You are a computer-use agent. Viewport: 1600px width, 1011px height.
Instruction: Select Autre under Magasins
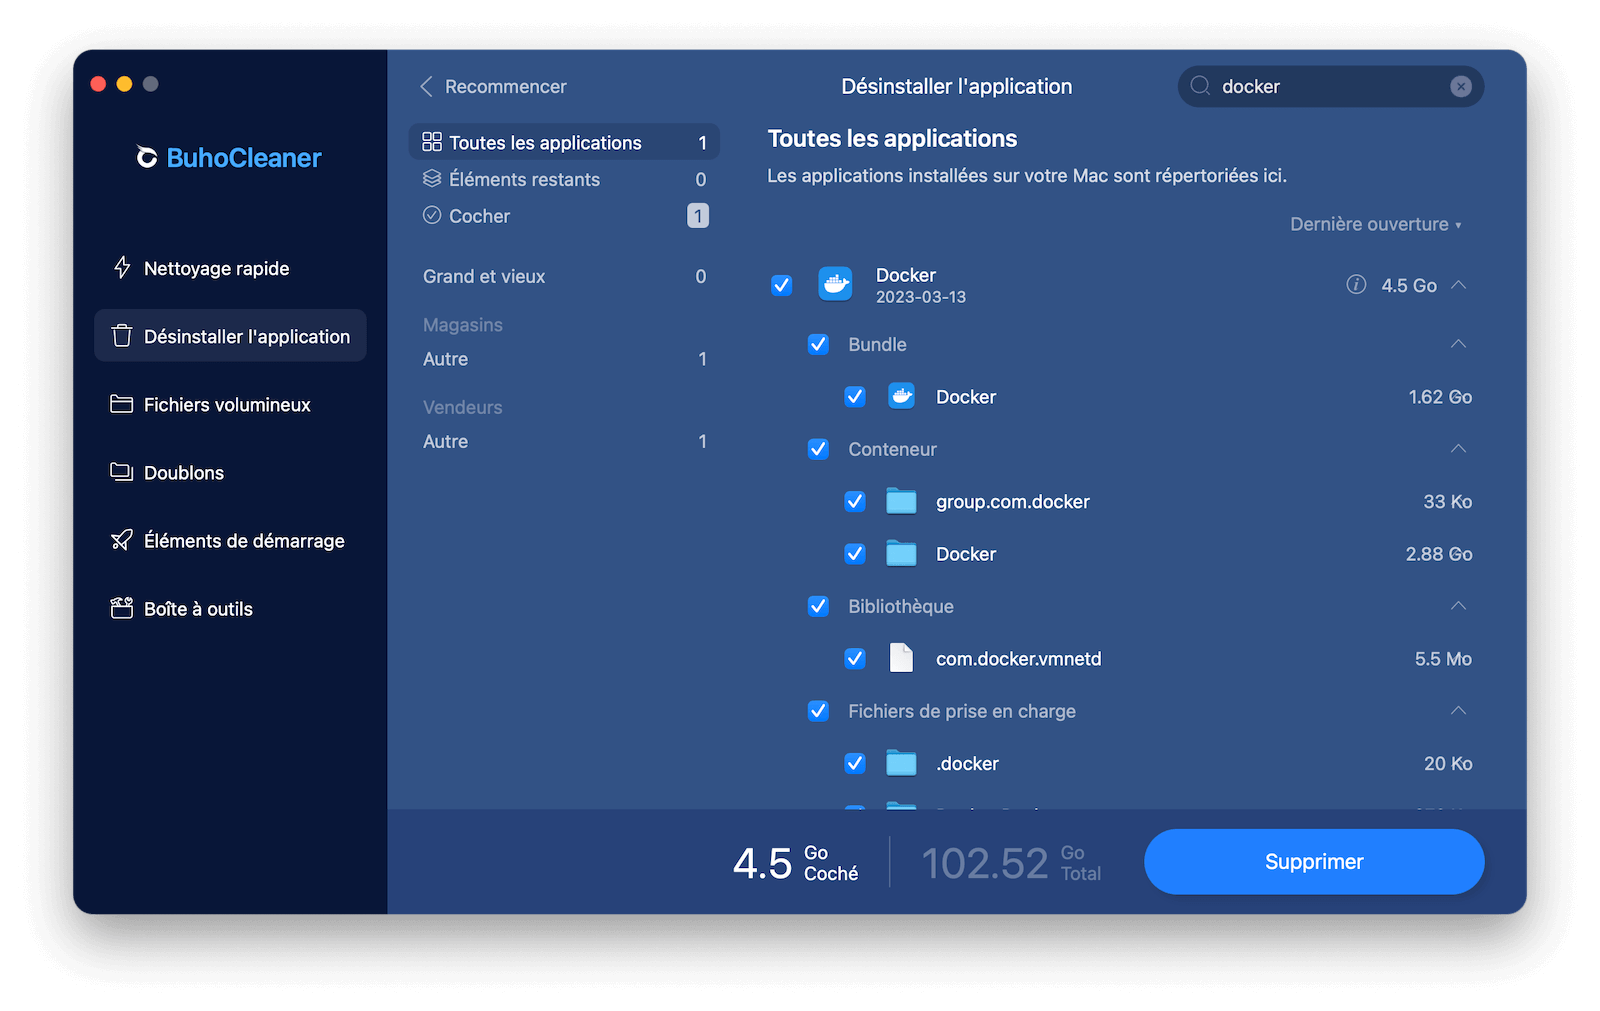[x=564, y=359]
